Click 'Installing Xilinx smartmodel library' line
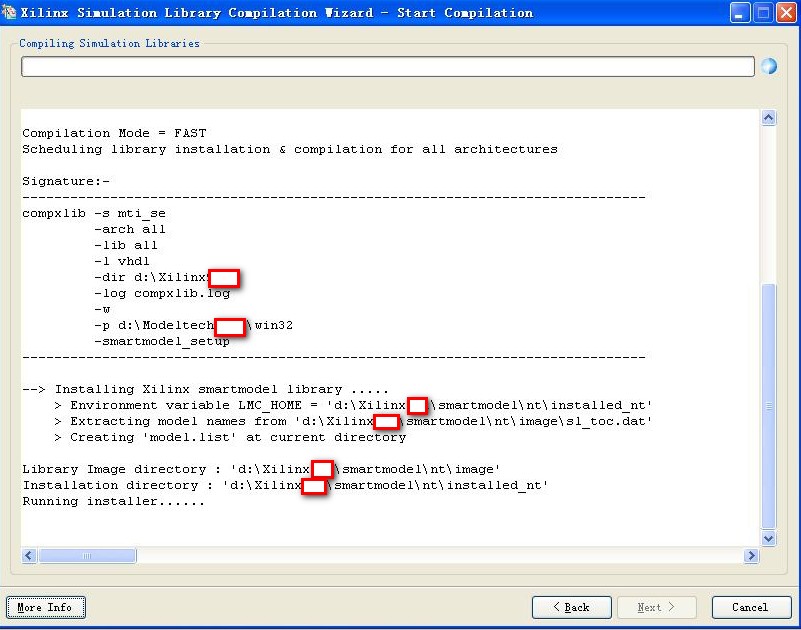Image resolution: width=801 pixels, height=630 pixels. tap(205, 389)
